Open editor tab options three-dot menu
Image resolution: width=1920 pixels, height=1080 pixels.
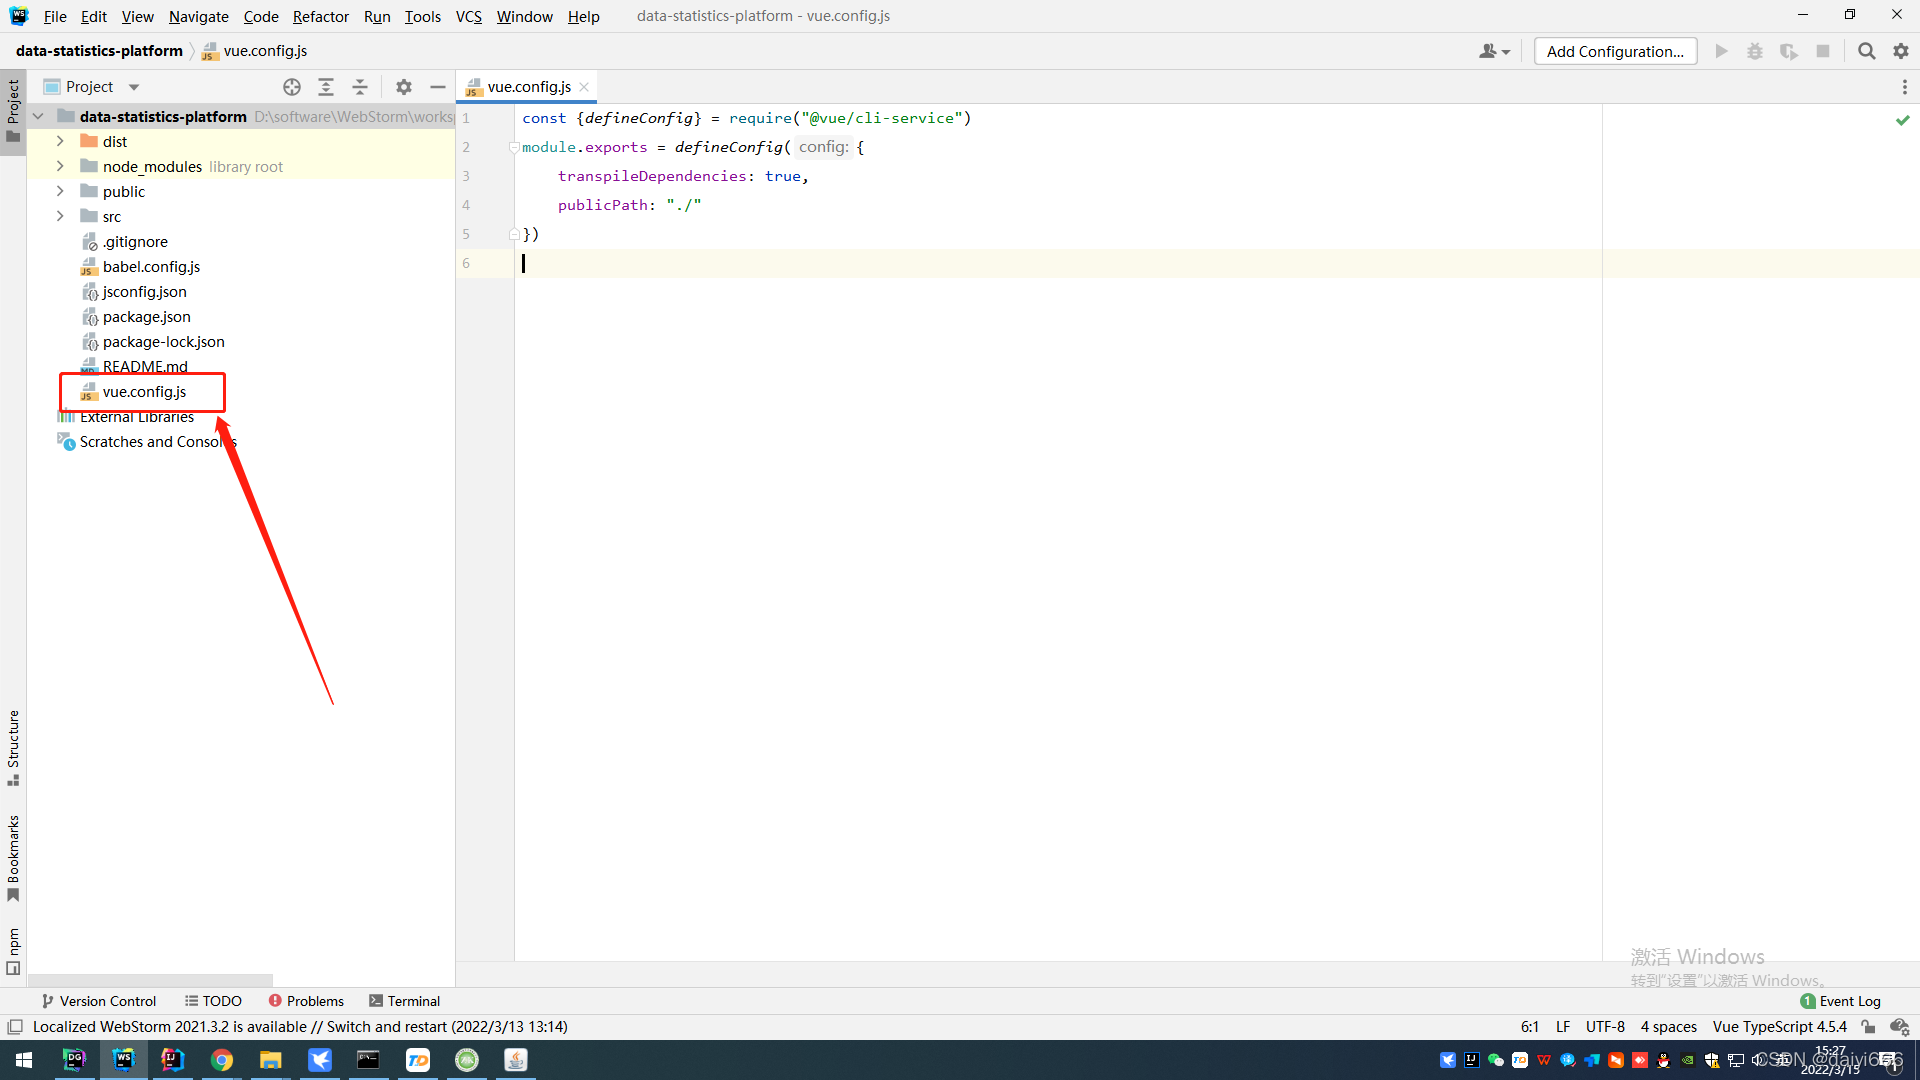click(1904, 87)
